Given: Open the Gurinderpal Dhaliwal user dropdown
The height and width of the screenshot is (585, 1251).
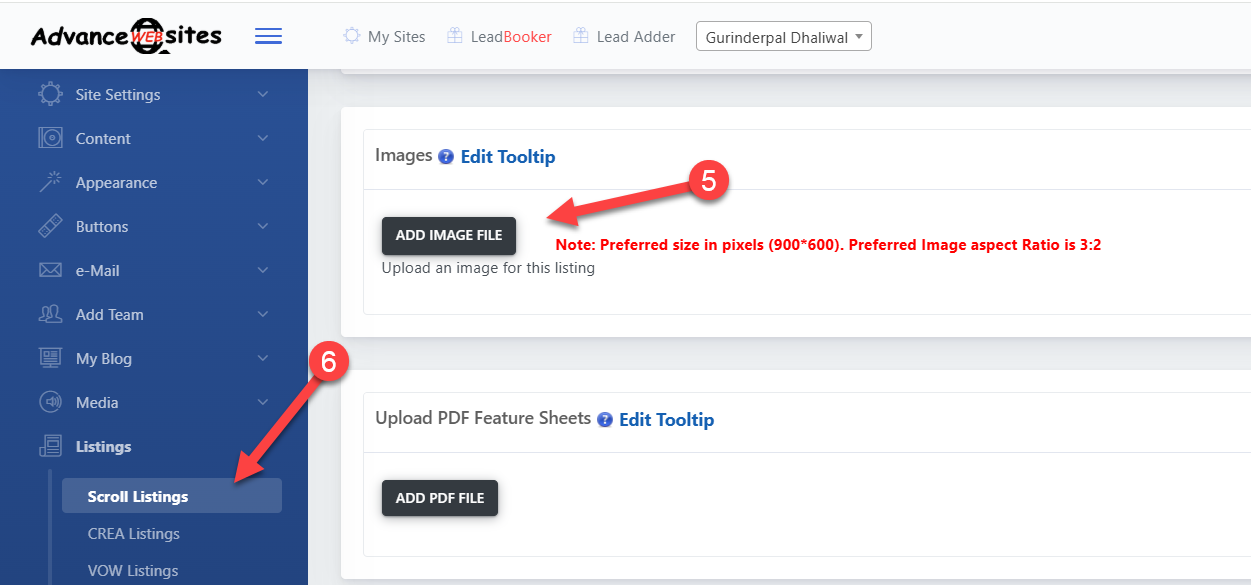Looking at the screenshot, I should [x=783, y=37].
